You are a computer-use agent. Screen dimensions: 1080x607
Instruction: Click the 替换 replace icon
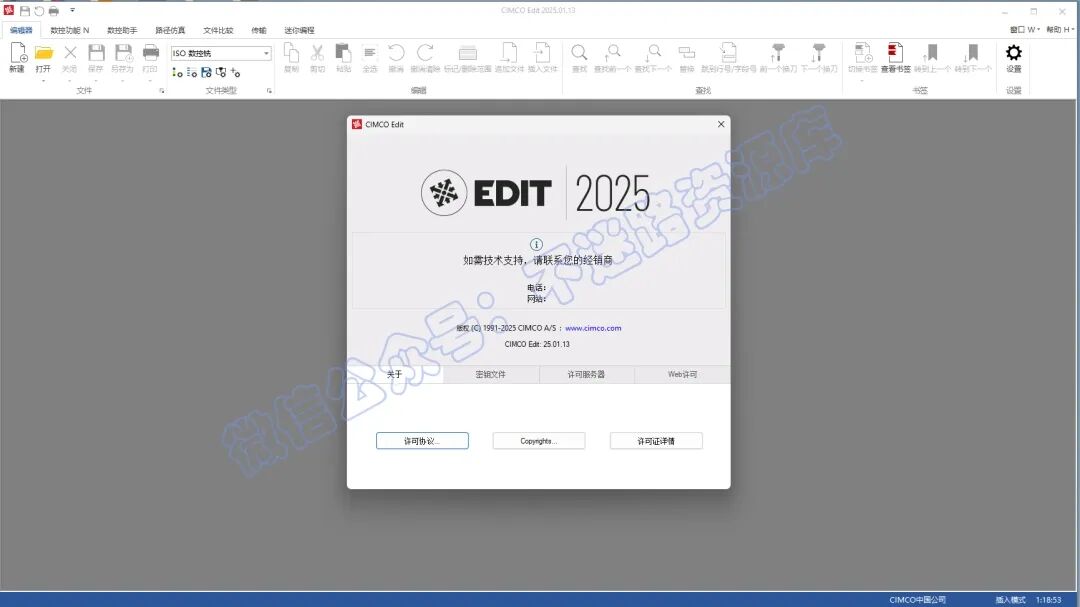click(x=687, y=53)
